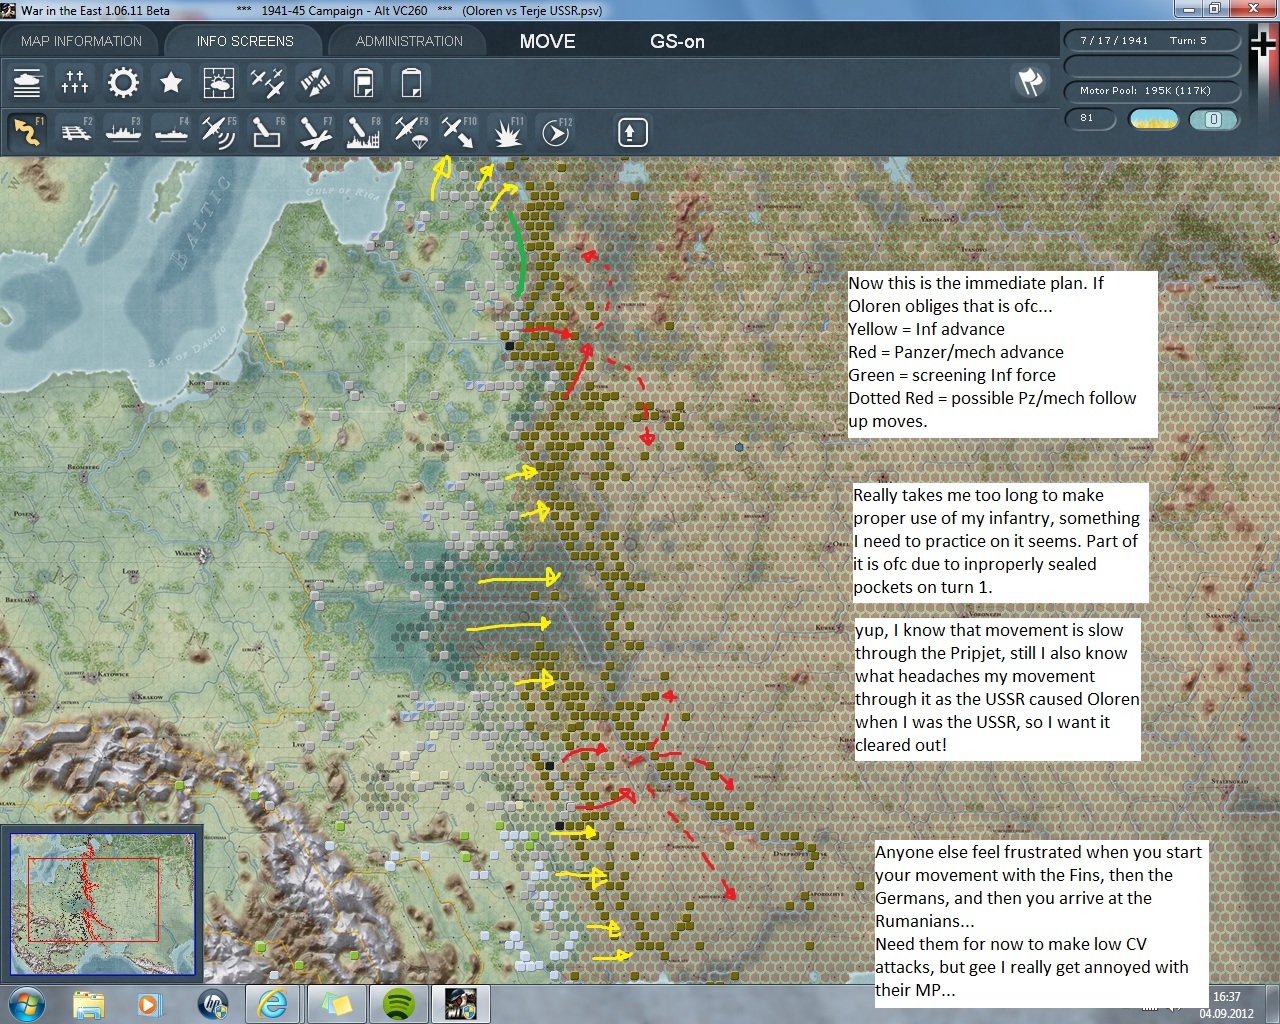
Task: Open the first logistics report clipboard icon
Action: click(363, 82)
